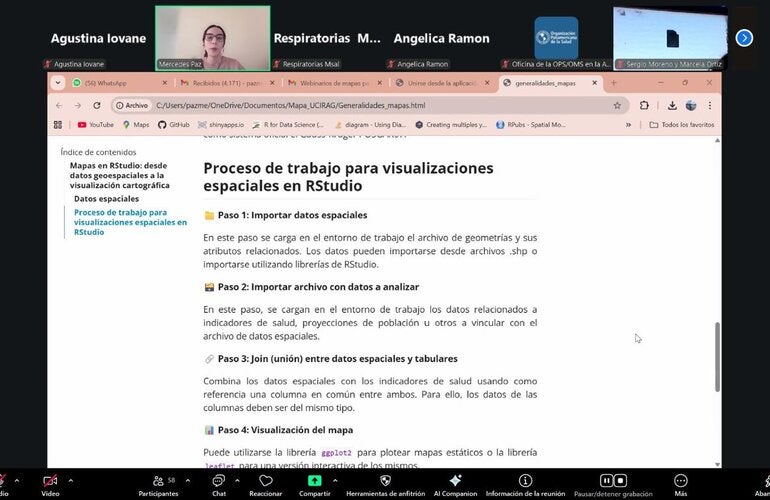
Task: Open Información de la reunión icon
Action: click(x=525, y=480)
